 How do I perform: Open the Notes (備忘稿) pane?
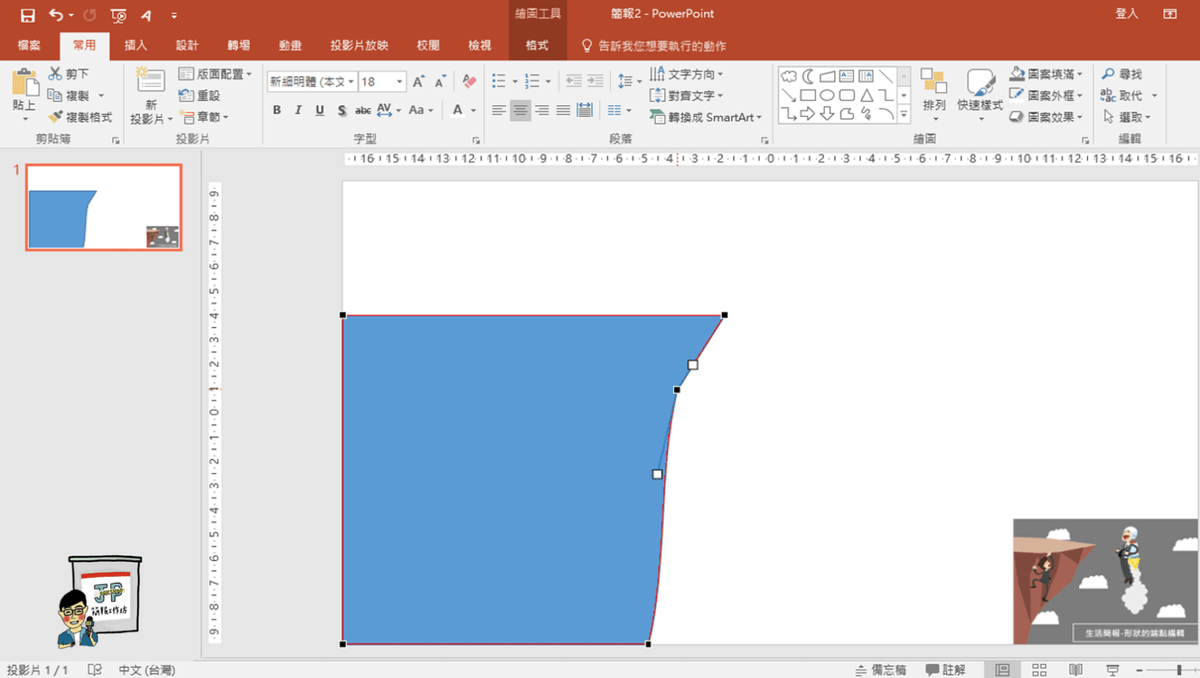tap(880, 670)
